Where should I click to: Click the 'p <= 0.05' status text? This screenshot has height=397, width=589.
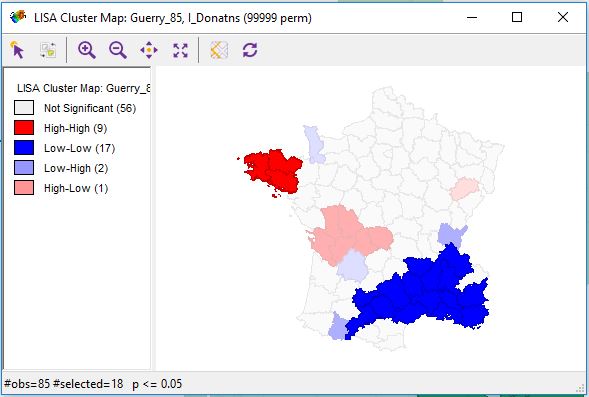point(157,384)
